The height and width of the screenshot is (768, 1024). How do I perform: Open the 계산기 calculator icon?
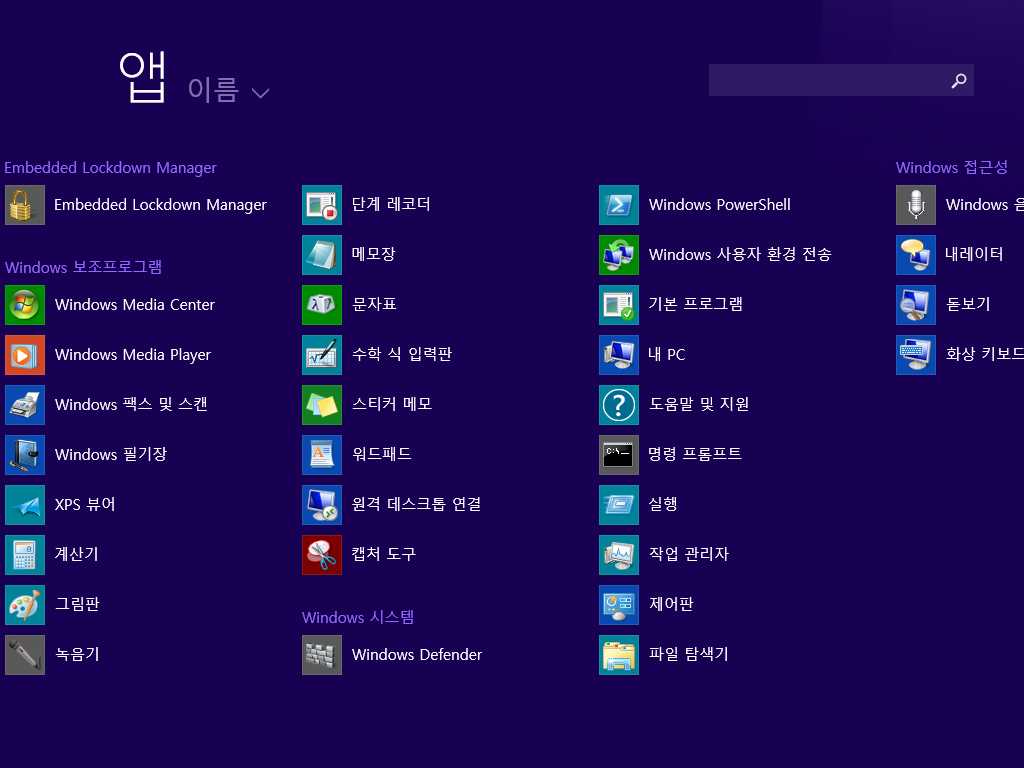(x=25, y=554)
